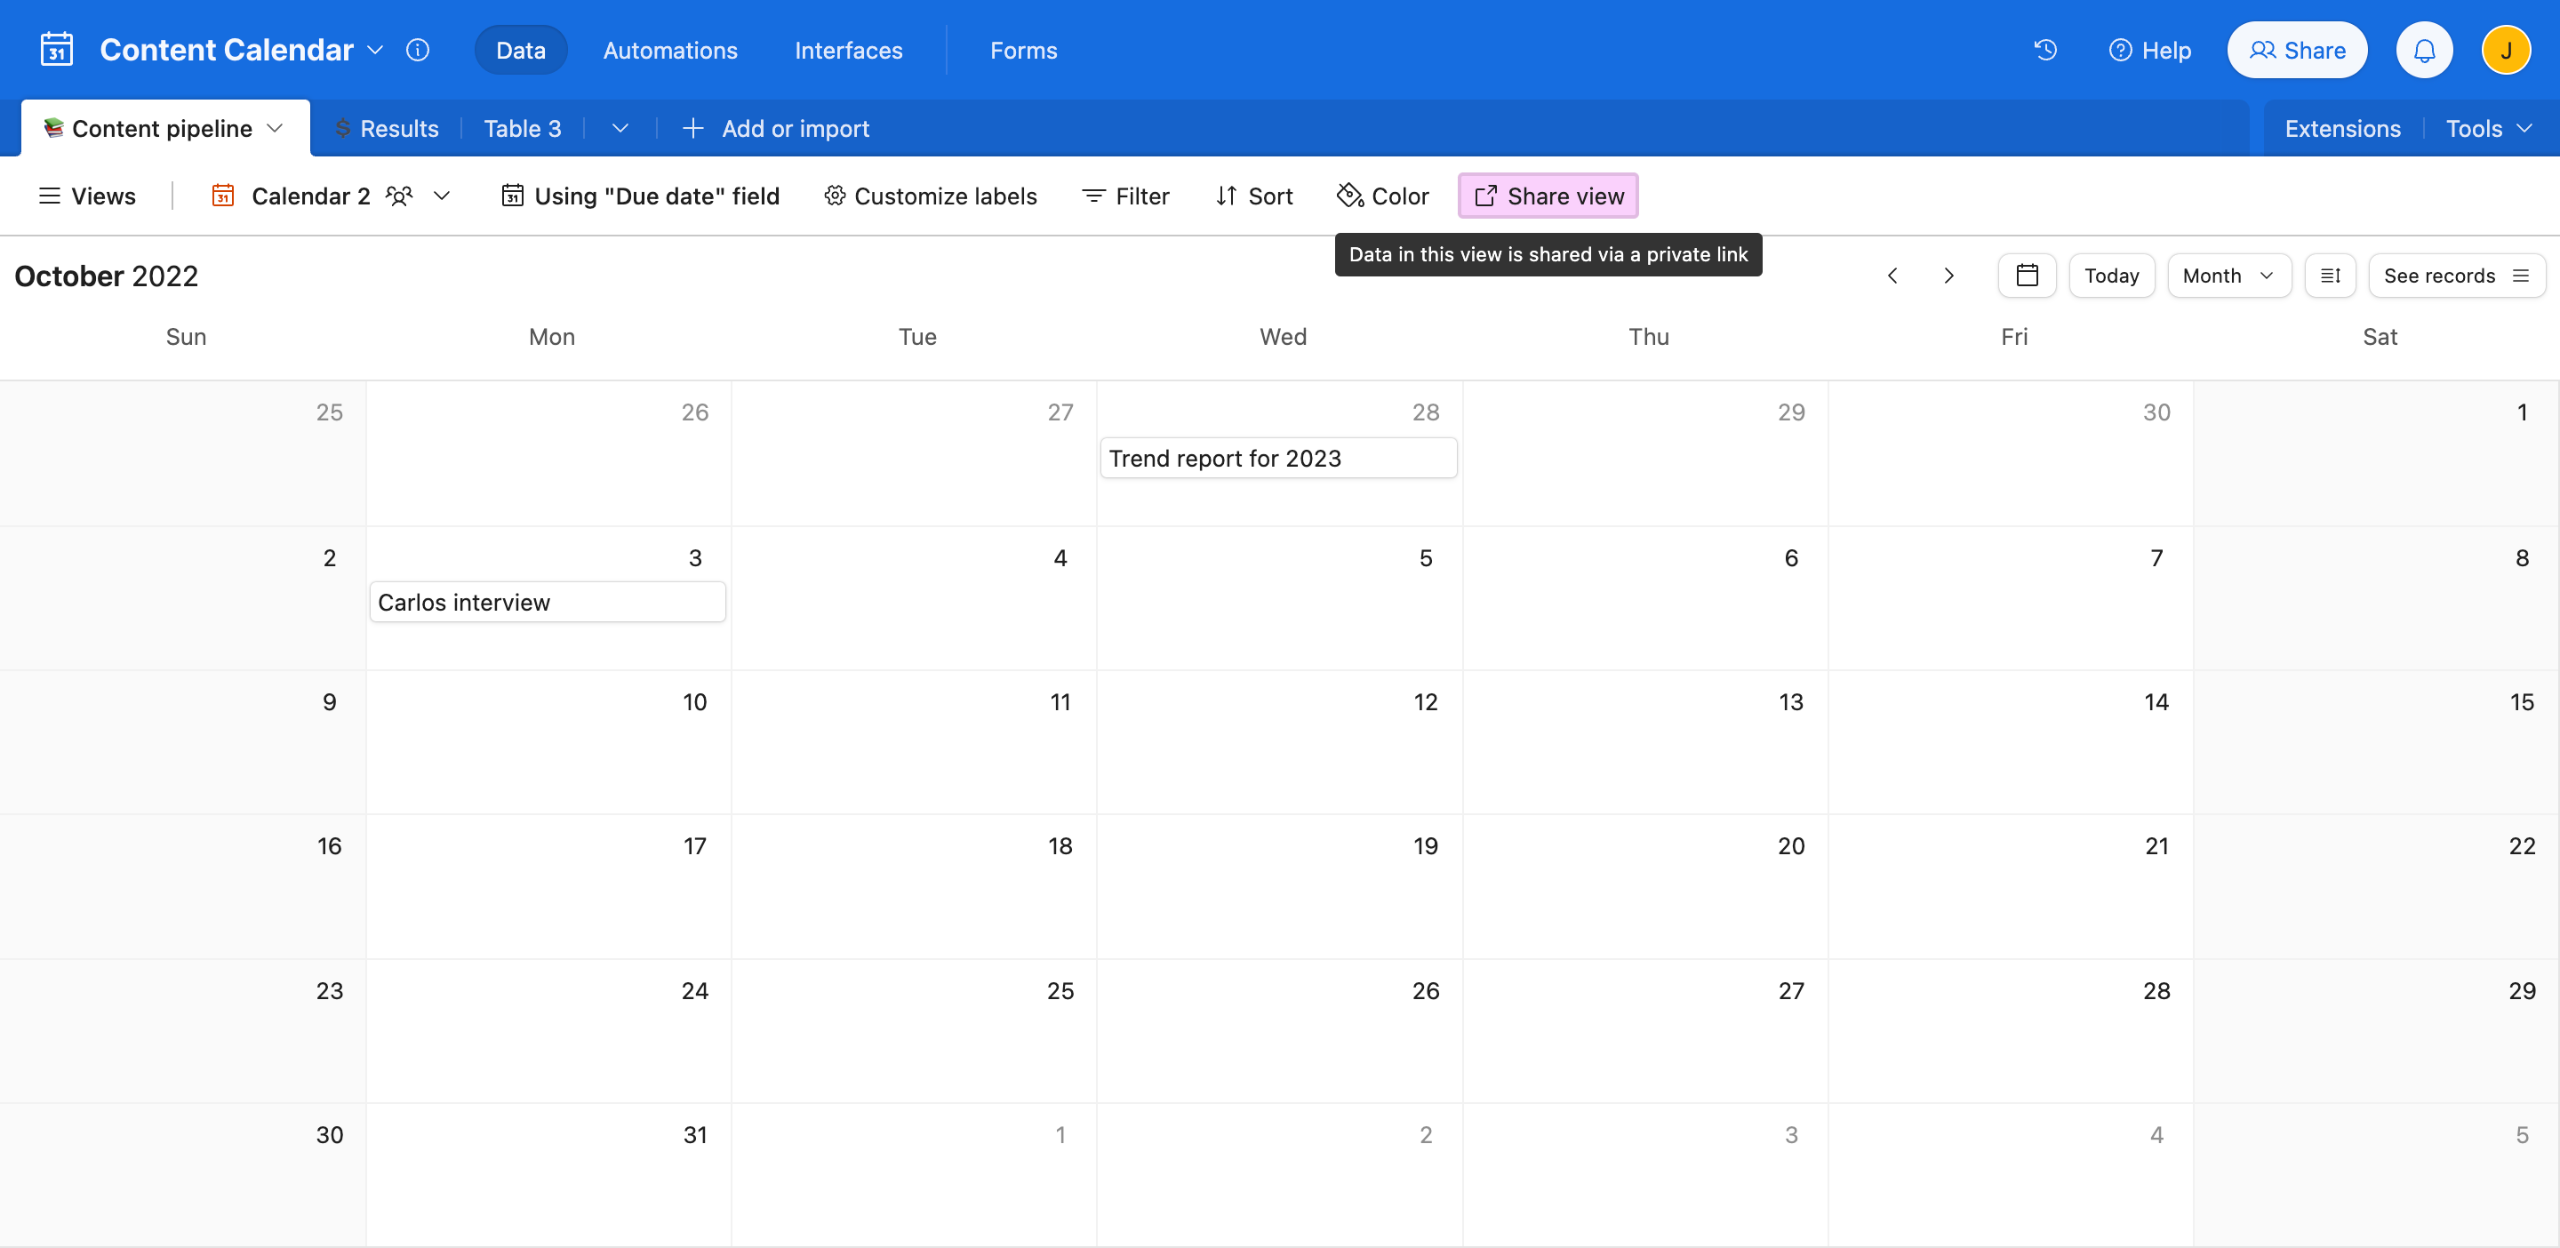Open the Automations tab
This screenshot has width=2560, height=1248.
click(x=670, y=50)
